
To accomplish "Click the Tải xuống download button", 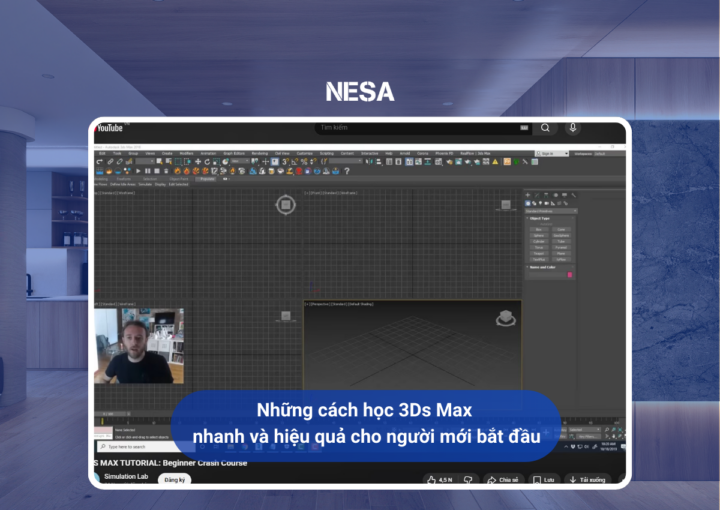I will click(588, 480).
